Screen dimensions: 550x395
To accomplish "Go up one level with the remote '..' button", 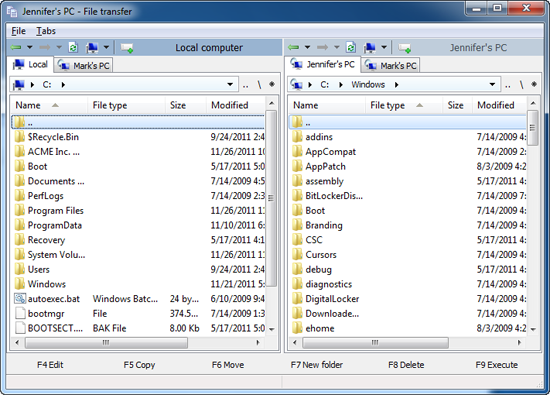I will tap(508, 85).
